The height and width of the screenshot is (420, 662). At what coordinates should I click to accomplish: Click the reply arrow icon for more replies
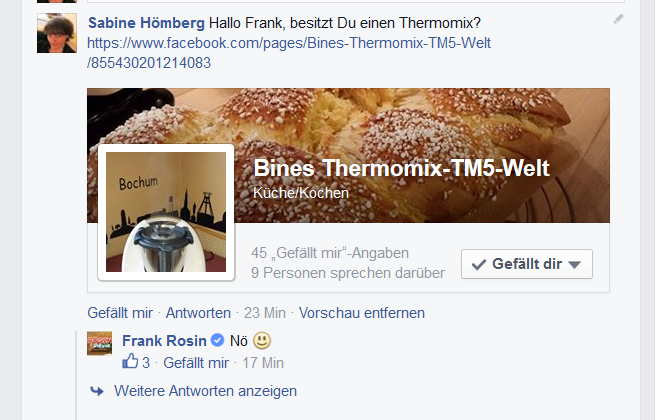[x=97, y=391]
